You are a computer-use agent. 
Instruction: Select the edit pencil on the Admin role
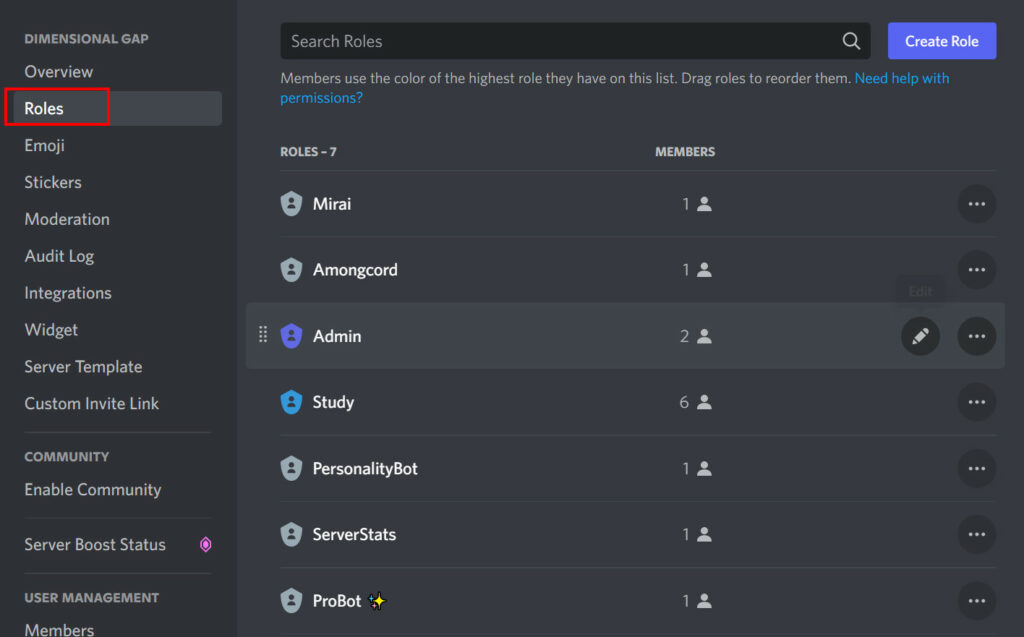920,336
